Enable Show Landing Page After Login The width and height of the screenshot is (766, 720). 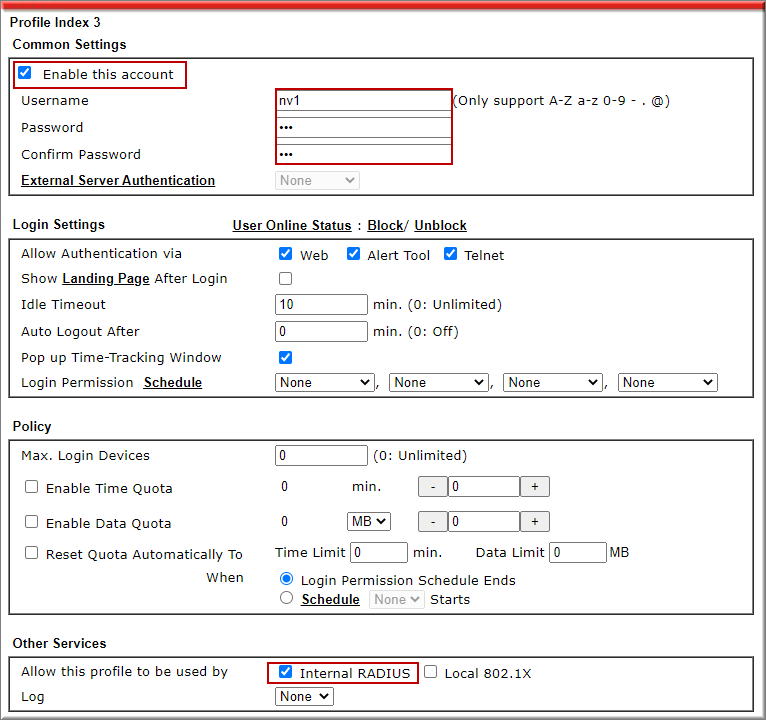pyautogui.click(x=286, y=279)
